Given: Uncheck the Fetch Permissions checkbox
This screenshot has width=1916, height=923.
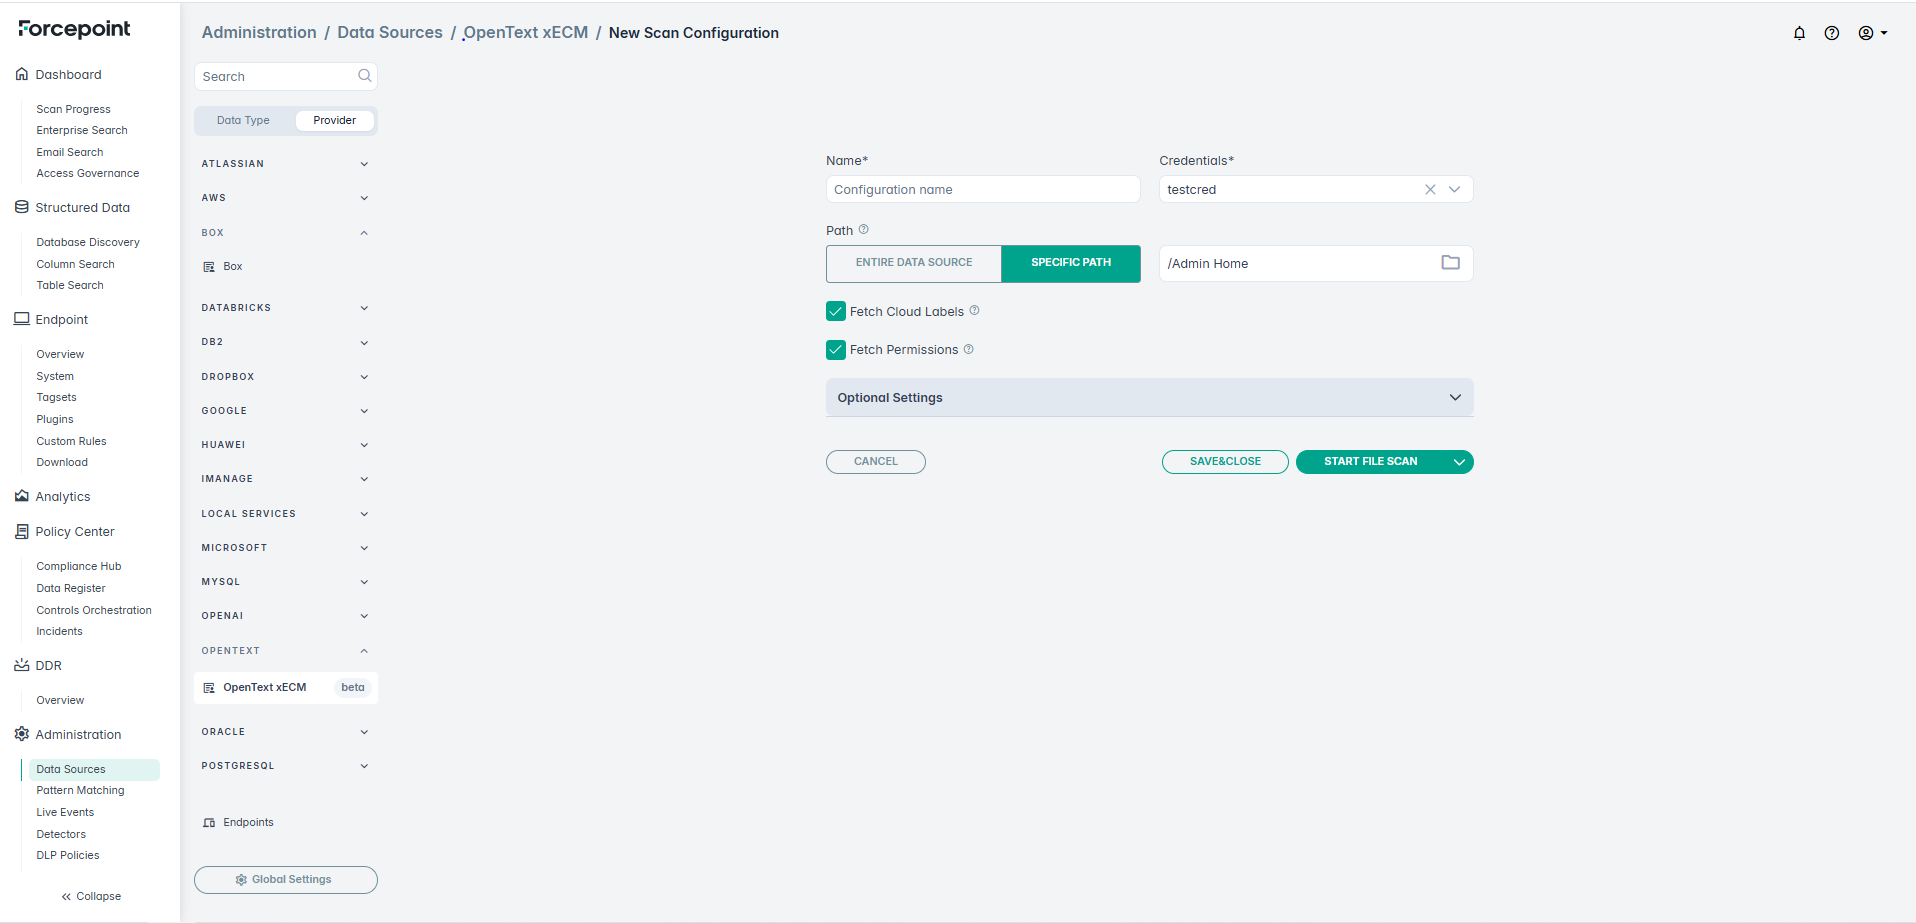Looking at the screenshot, I should (x=836, y=350).
